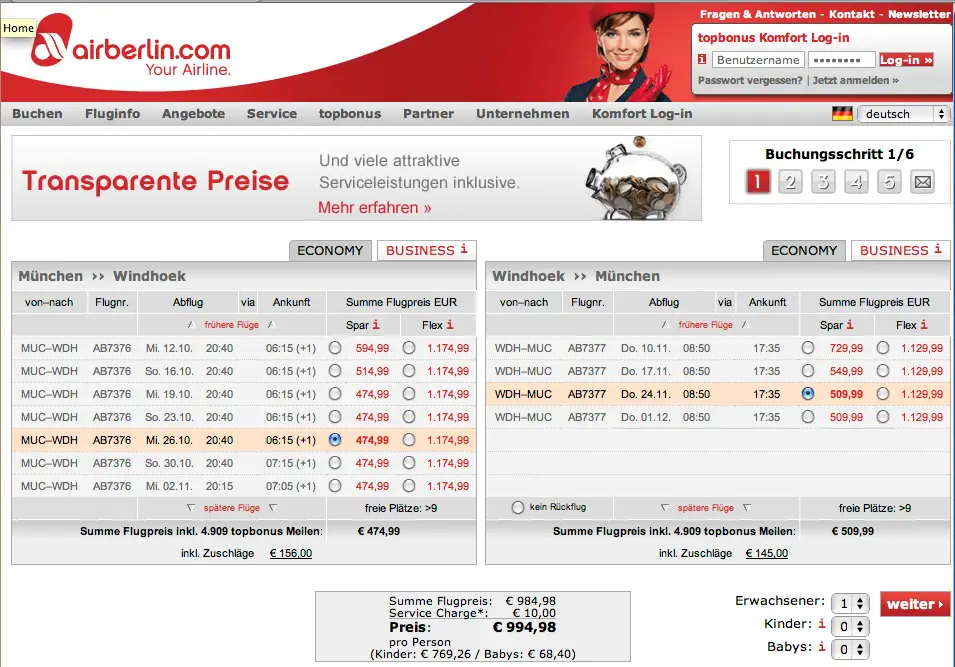Select Flex fare for Do. 01.12. return
The width and height of the screenshot is (955, 667).
pyautogui.click(x=883, y=417)
